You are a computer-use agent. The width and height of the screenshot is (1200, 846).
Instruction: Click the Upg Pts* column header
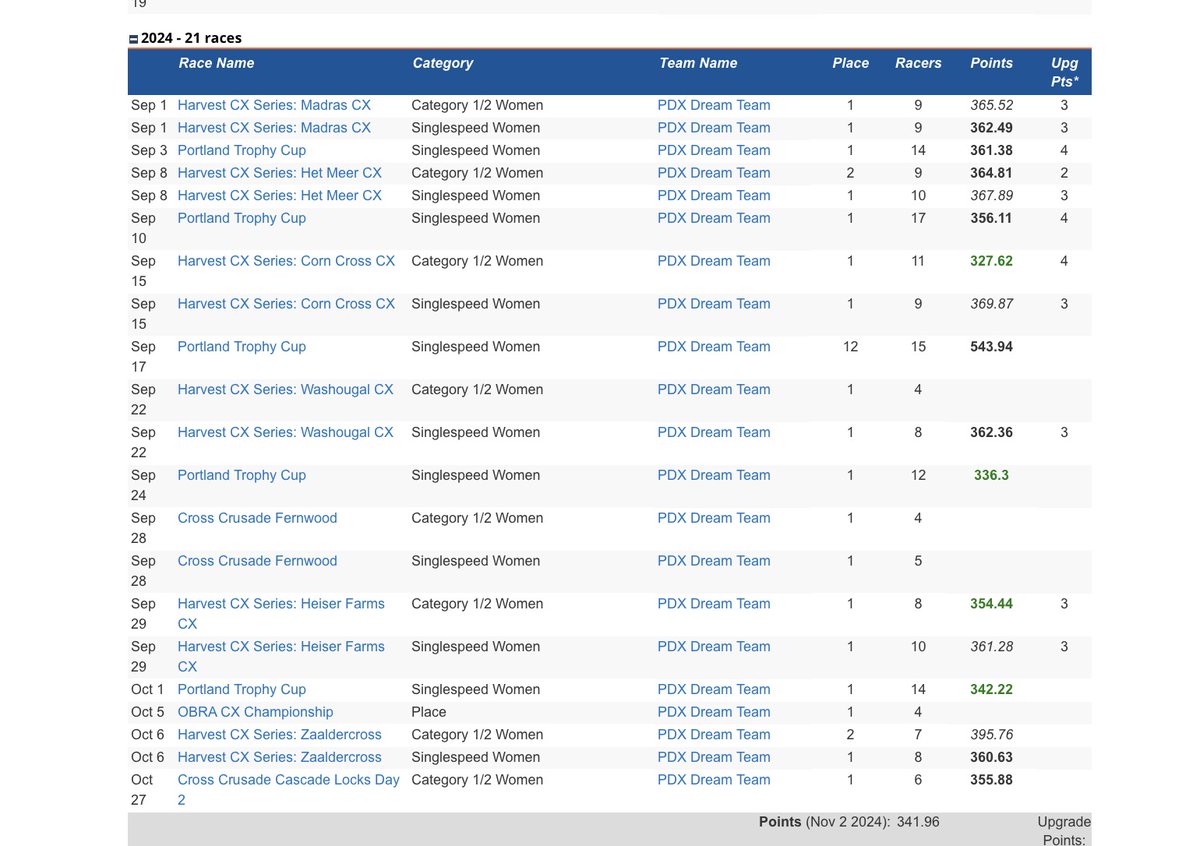pyautogui.click(x=1065, y=72)
